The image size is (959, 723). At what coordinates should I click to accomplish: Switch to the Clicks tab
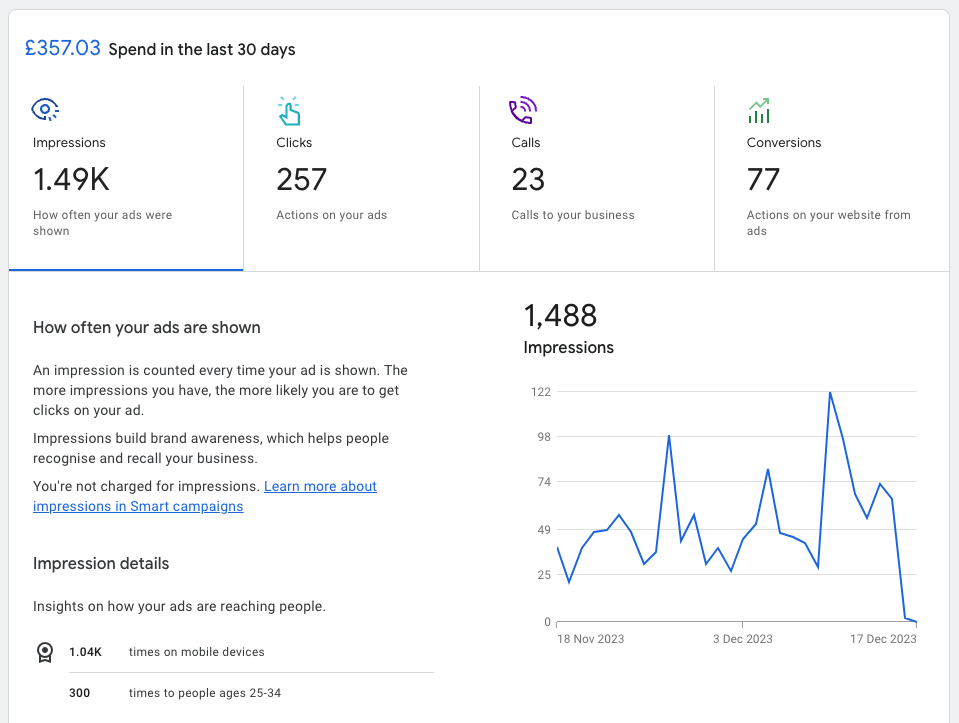(x=361, y=178)
